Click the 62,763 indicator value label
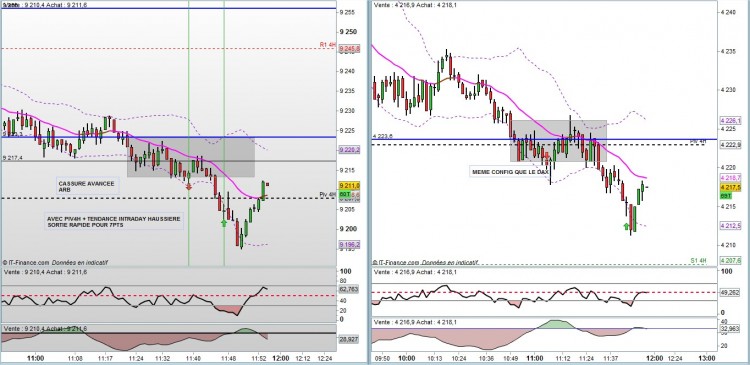This screenshot has height=365, width=750. pyautogui.click(x=349, y=289)
